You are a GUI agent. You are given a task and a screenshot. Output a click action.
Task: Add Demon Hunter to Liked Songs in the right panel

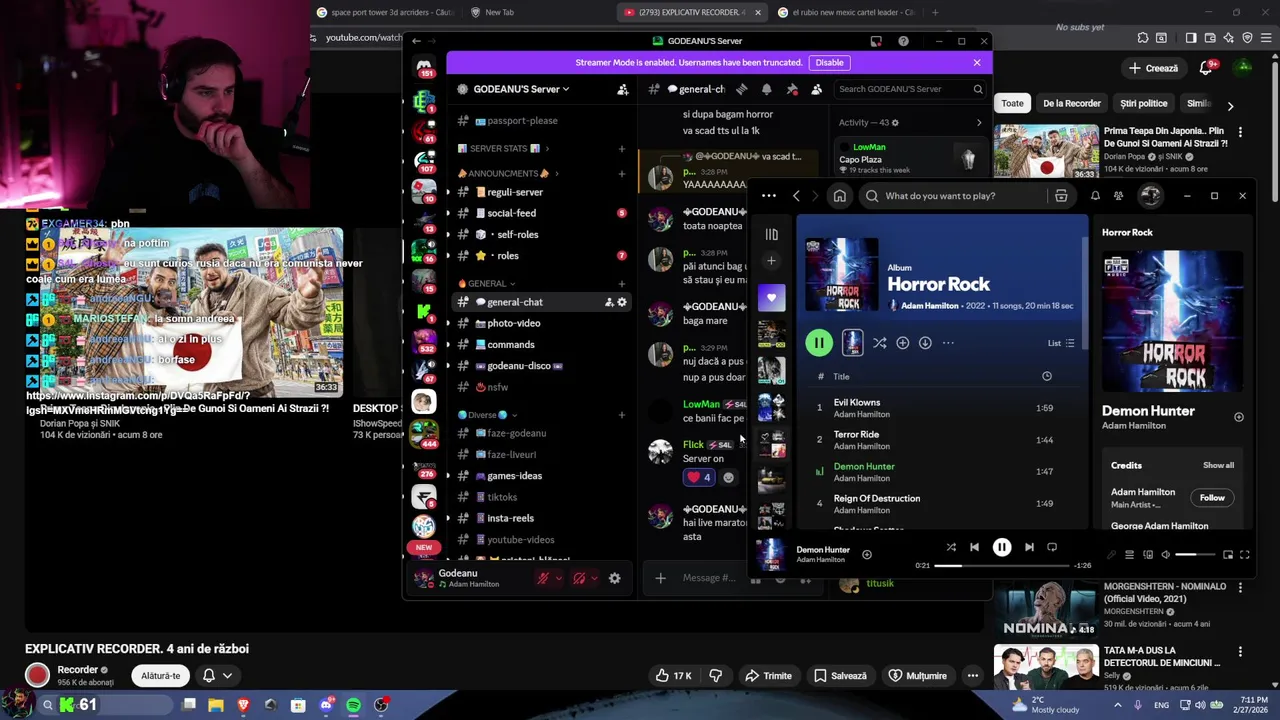[x=1239, y=417]
